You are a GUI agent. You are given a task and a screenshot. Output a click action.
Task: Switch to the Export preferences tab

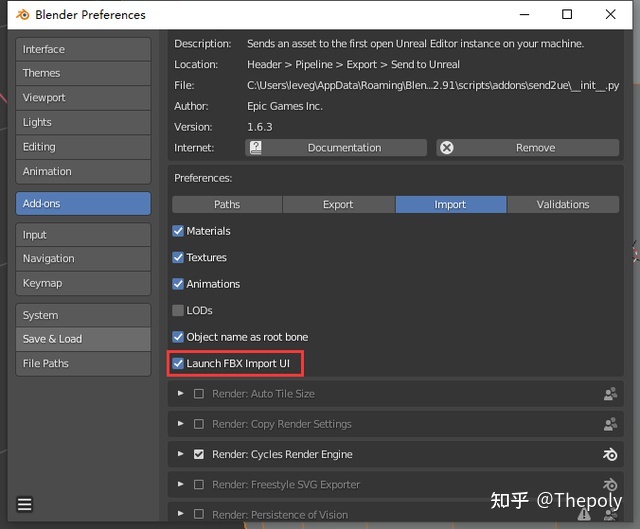coord(338,204)
